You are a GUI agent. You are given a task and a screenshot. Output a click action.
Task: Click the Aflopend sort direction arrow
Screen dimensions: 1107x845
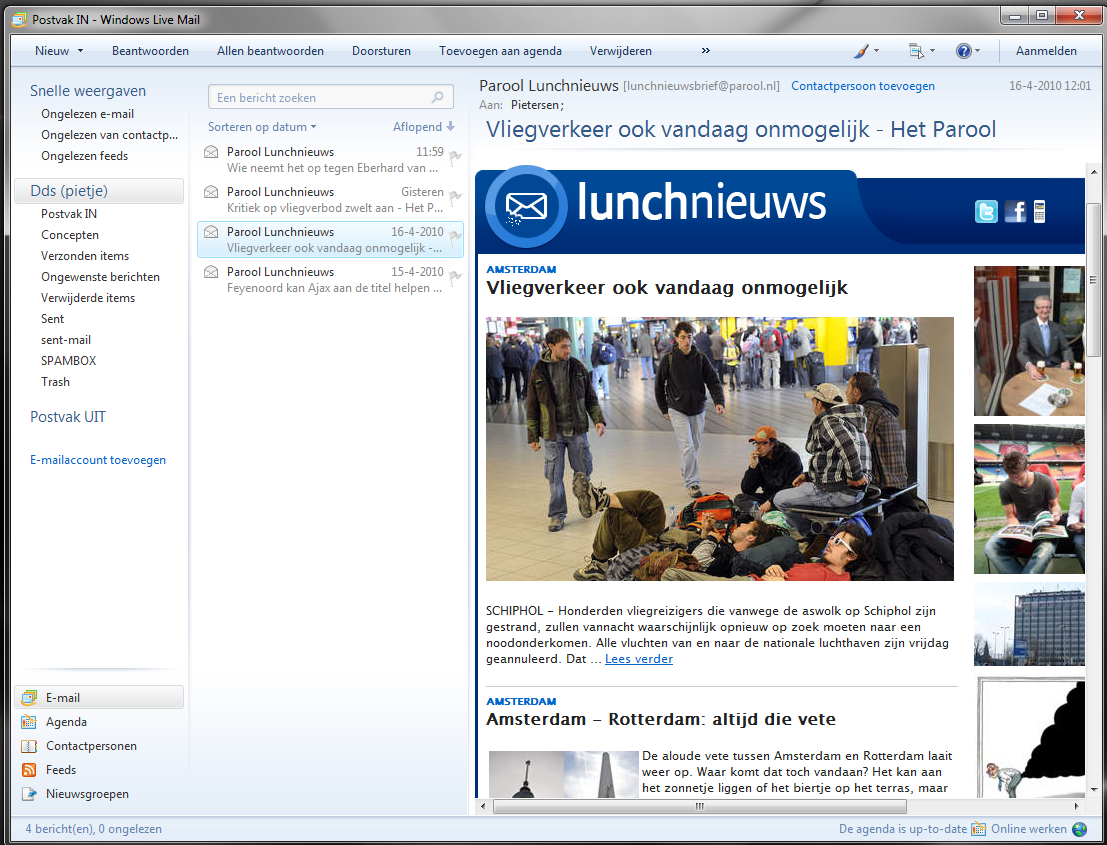click(450, 126)
